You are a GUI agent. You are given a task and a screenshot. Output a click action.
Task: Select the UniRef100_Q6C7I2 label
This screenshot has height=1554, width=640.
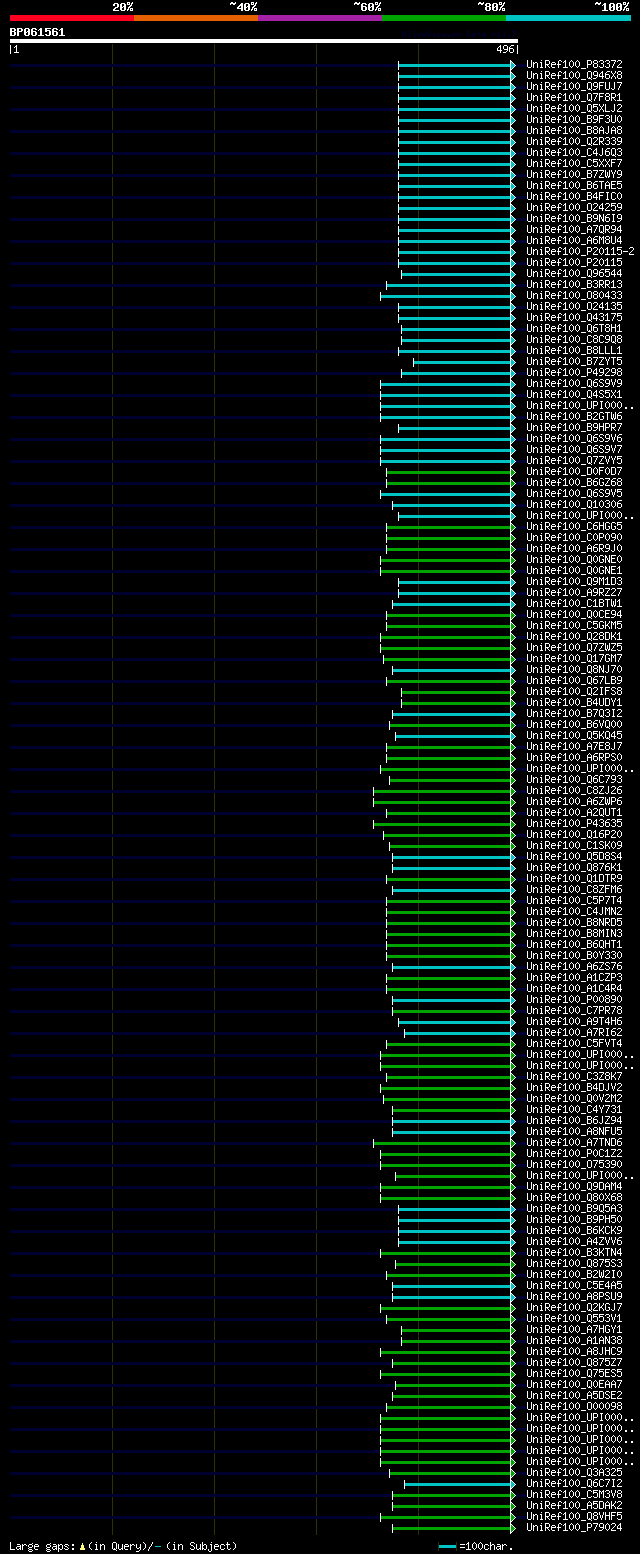574,1484
